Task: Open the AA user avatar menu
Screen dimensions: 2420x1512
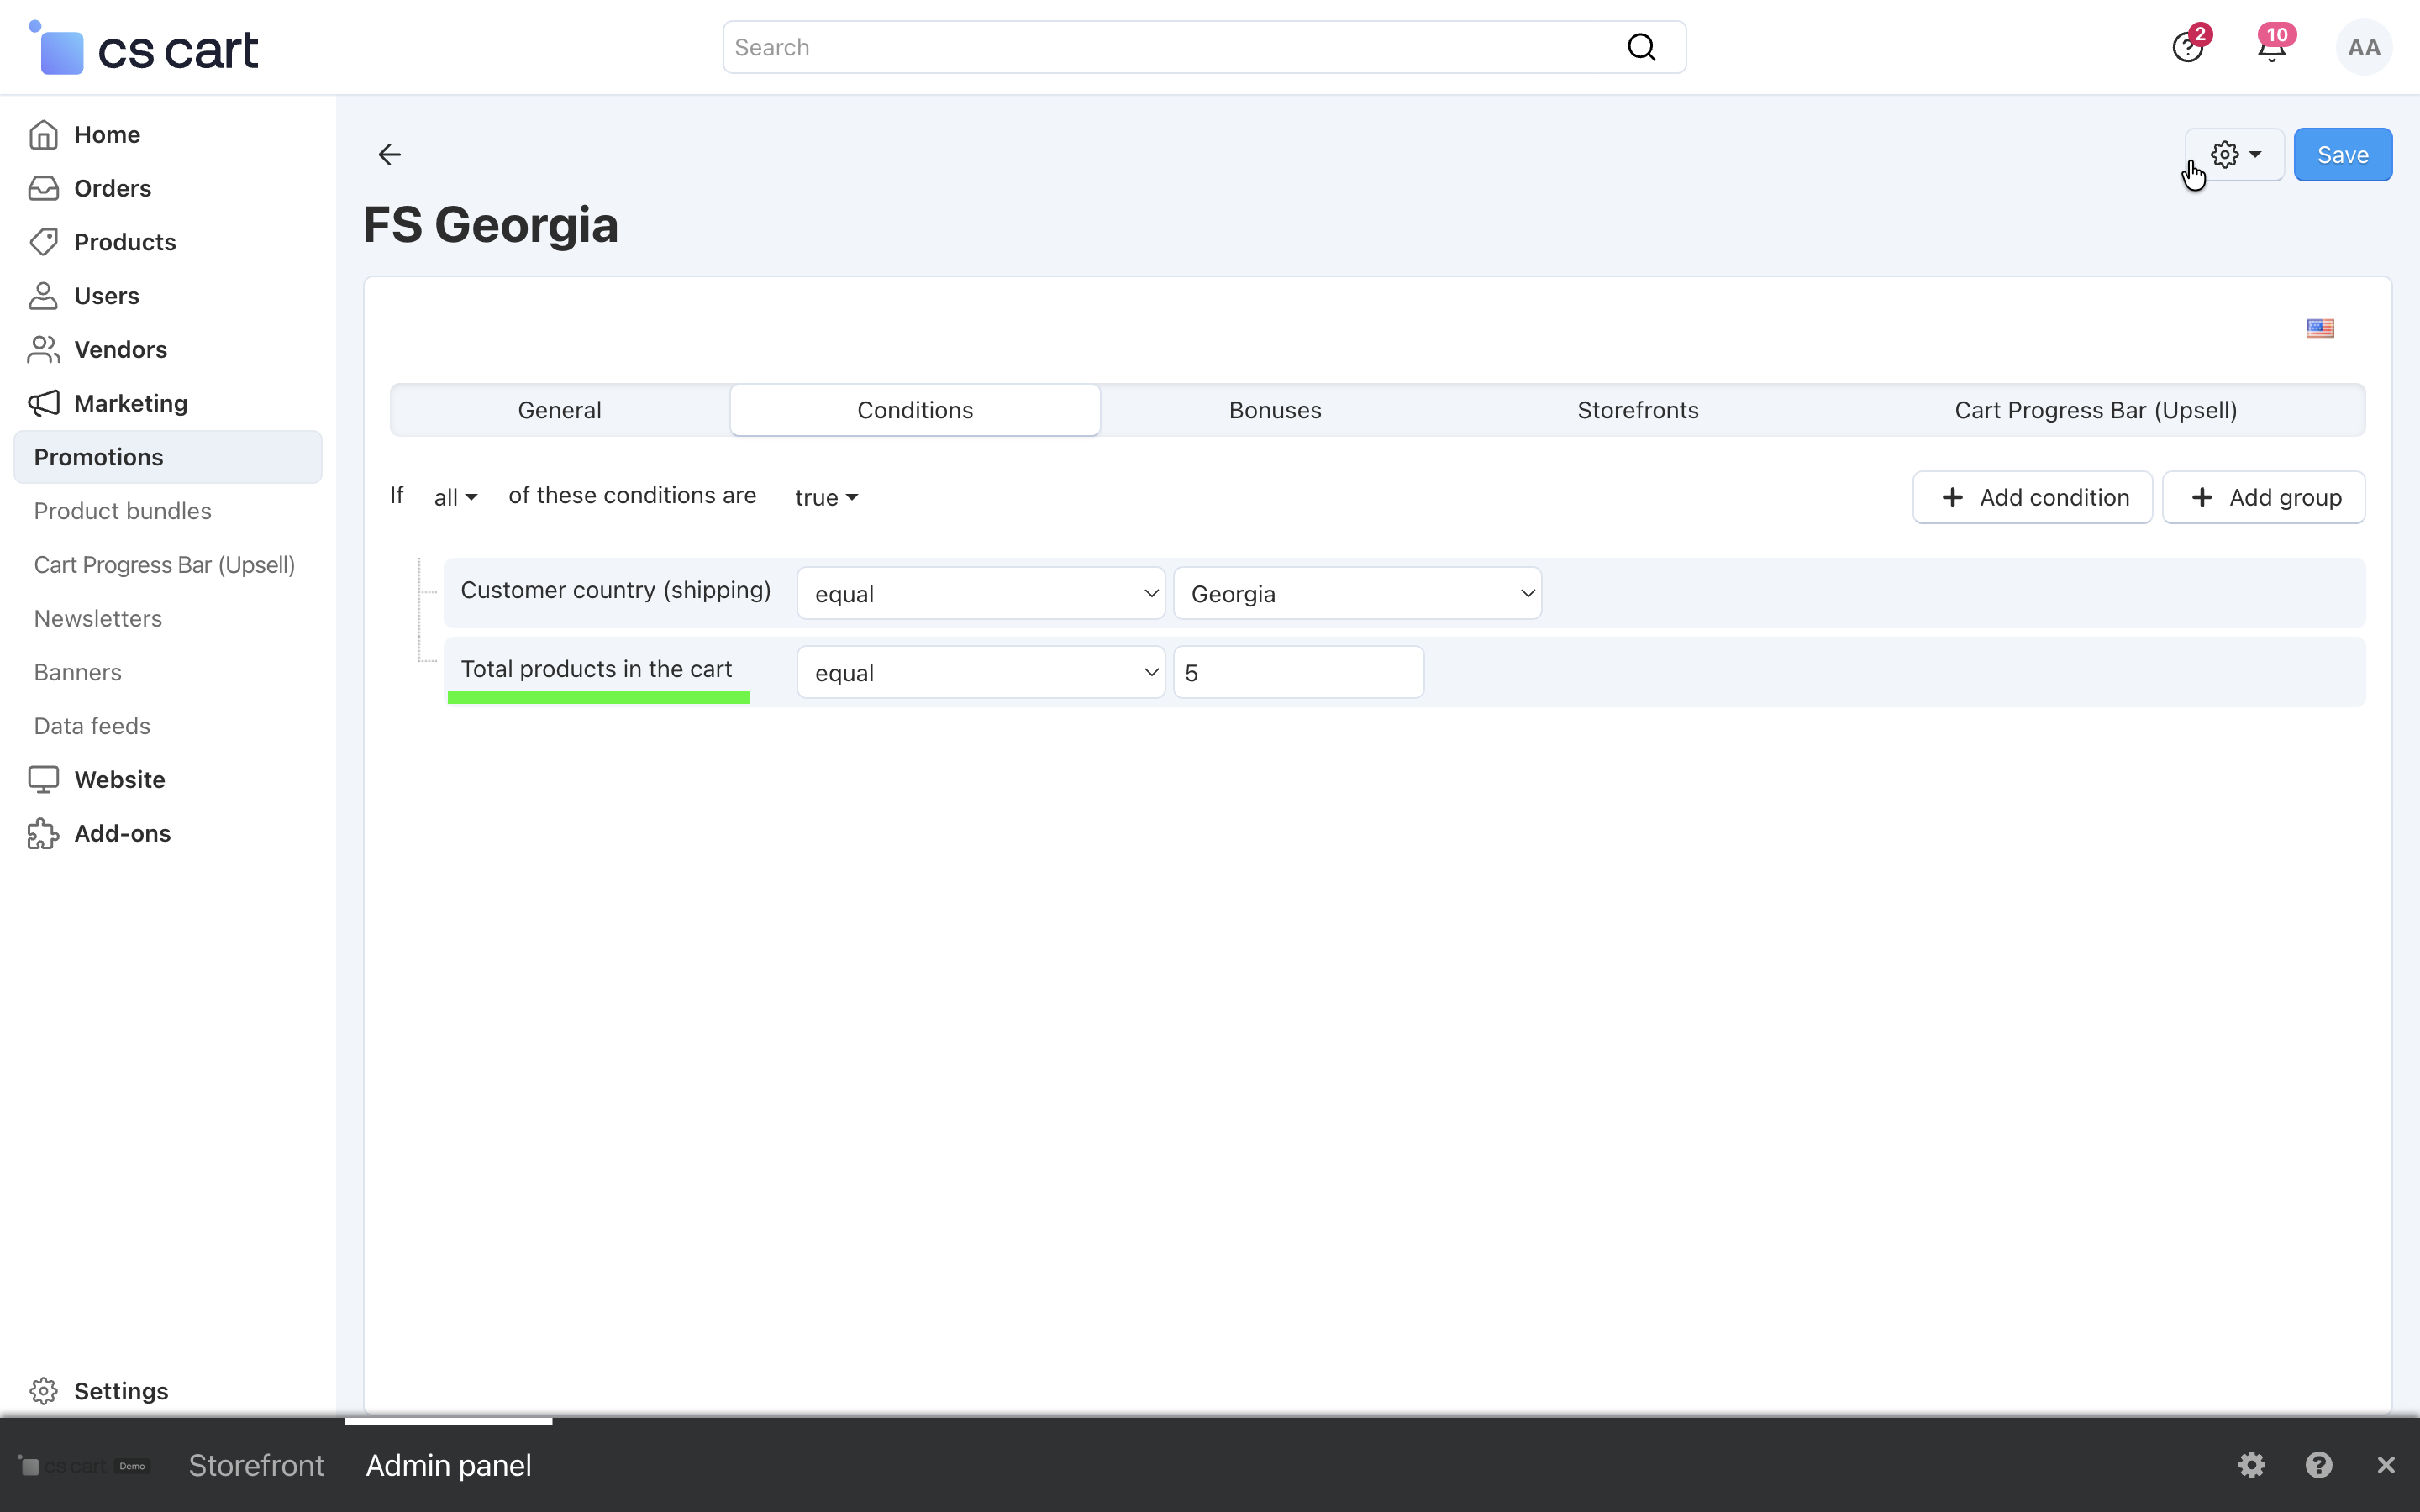Action: pyautogui.click(x=2363, y=48)
